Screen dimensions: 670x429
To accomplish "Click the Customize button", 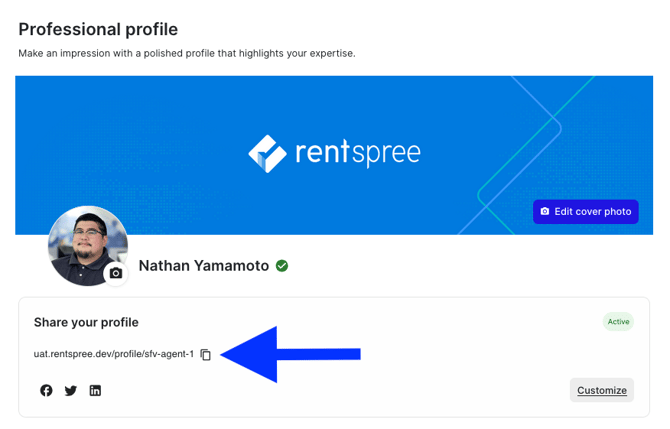I will [602, 390].
